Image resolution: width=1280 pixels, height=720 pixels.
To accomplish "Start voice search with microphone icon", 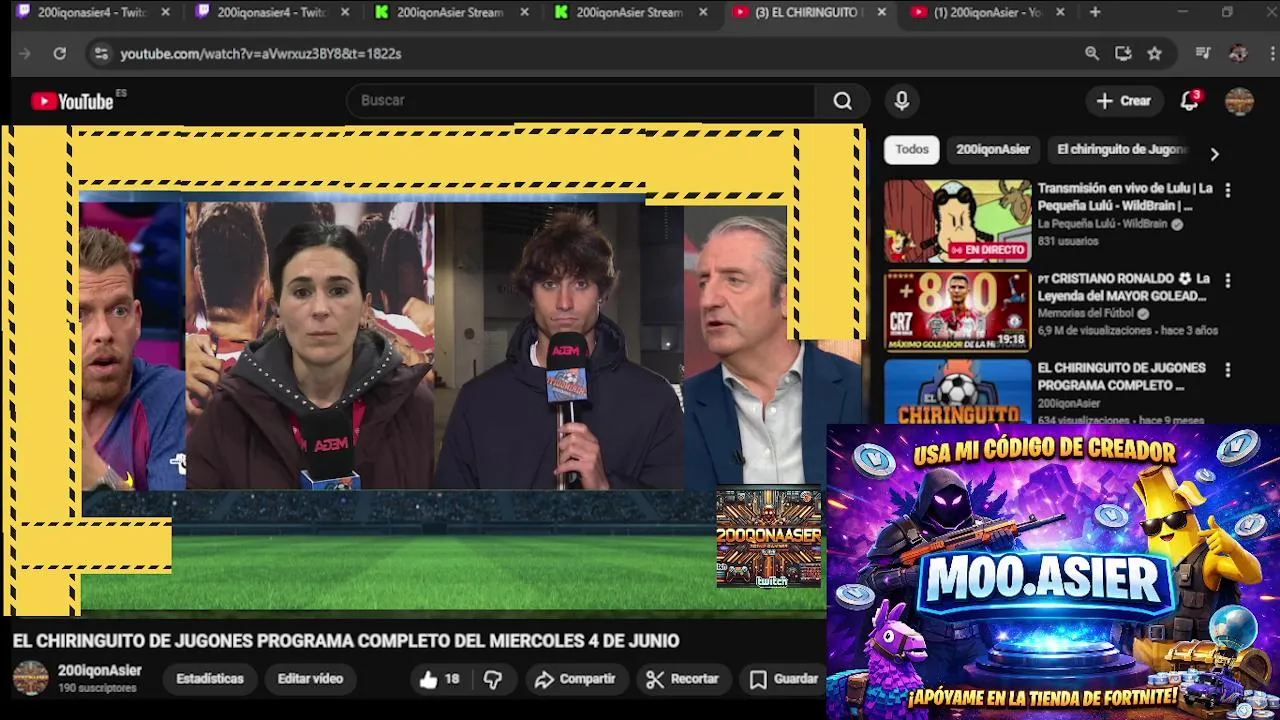I will point(902,101).
